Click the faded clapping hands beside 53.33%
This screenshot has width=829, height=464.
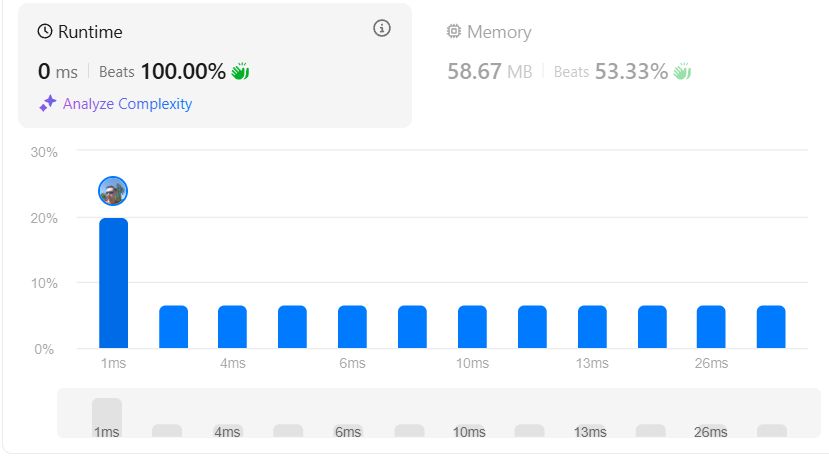click(682, 71)
